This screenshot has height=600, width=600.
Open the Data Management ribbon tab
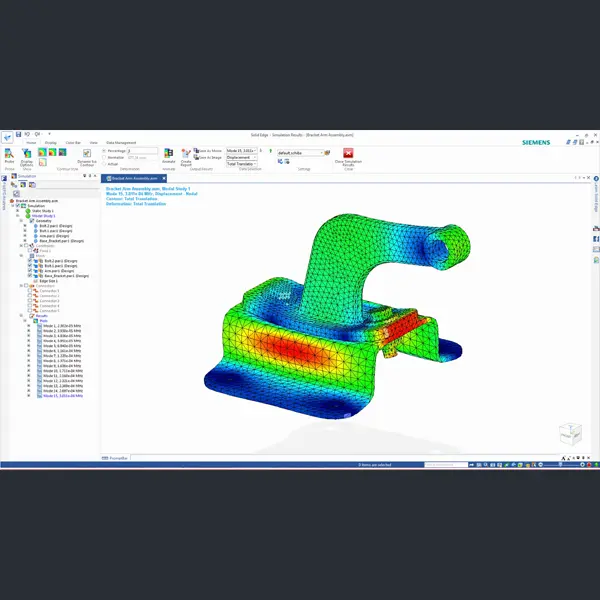[x=121, y=143]
